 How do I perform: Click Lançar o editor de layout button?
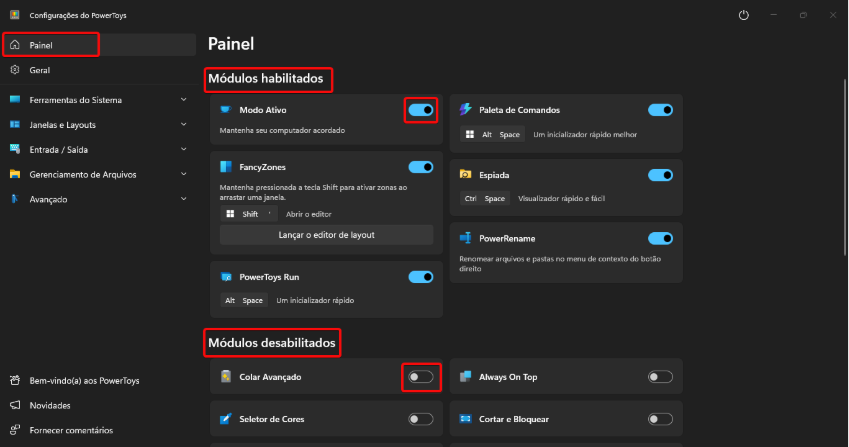click(326, 235)
